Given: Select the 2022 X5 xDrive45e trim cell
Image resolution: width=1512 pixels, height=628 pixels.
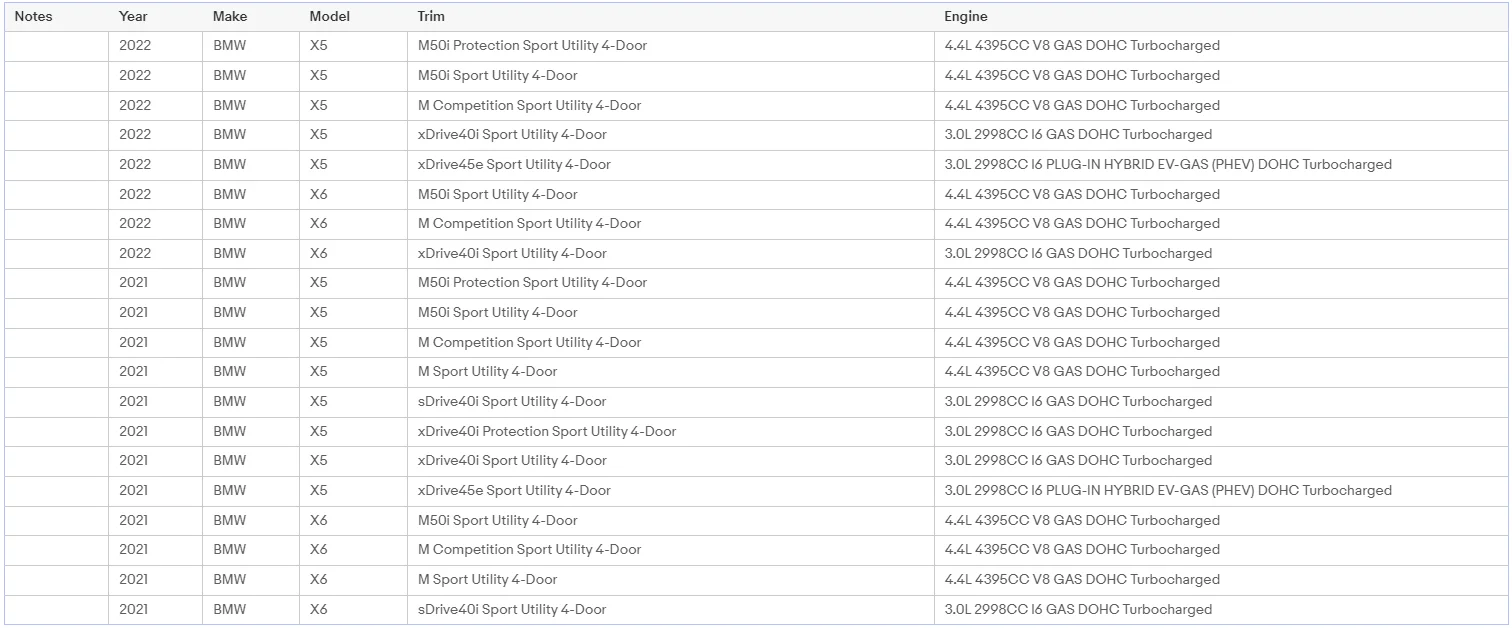Looking at the screenshot, I should click(x=671, y=165).
